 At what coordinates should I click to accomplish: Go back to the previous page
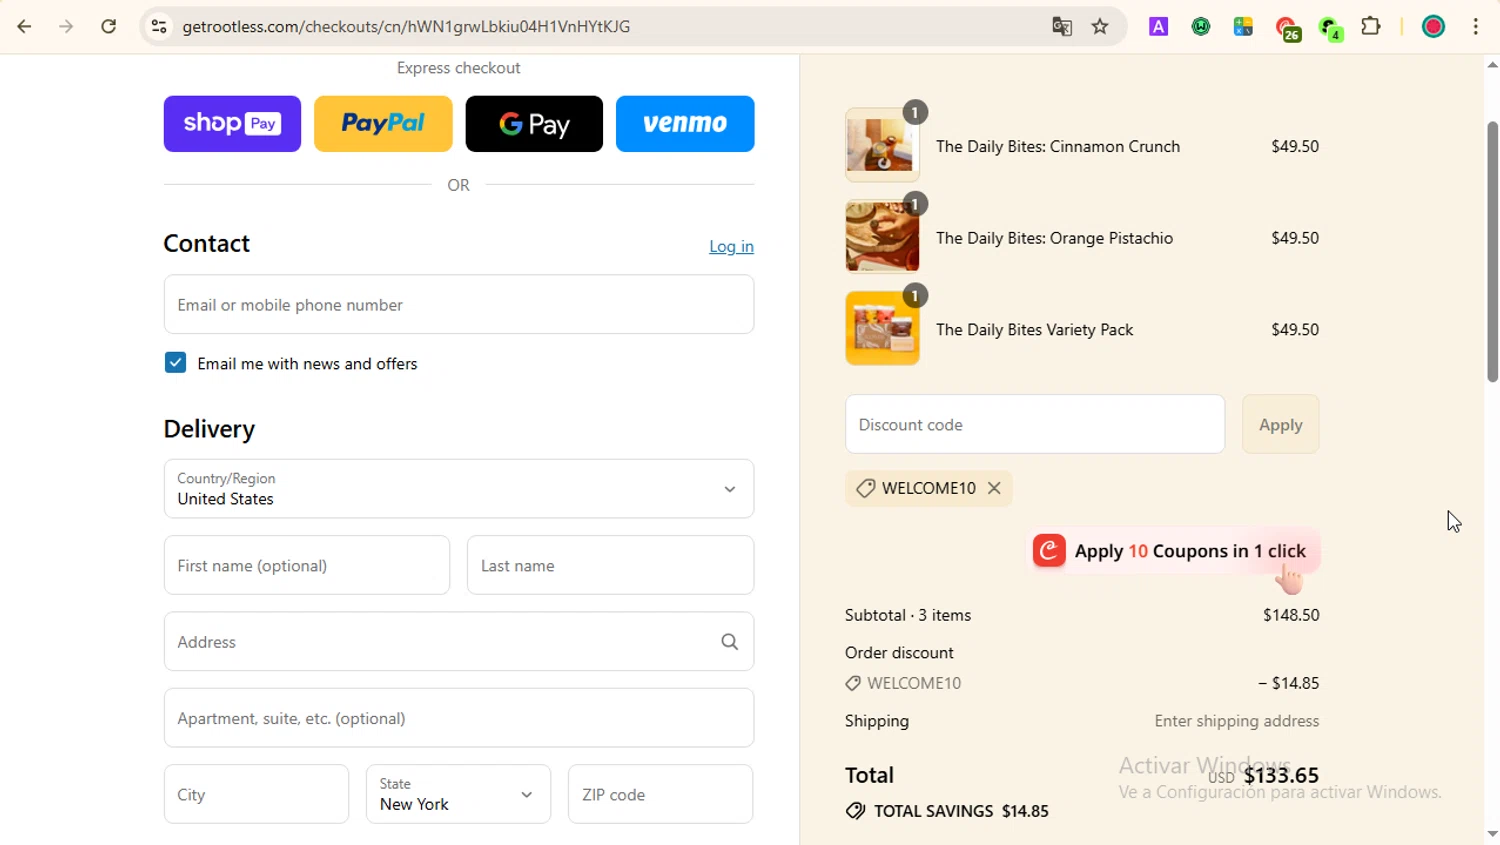click(24, 27)
